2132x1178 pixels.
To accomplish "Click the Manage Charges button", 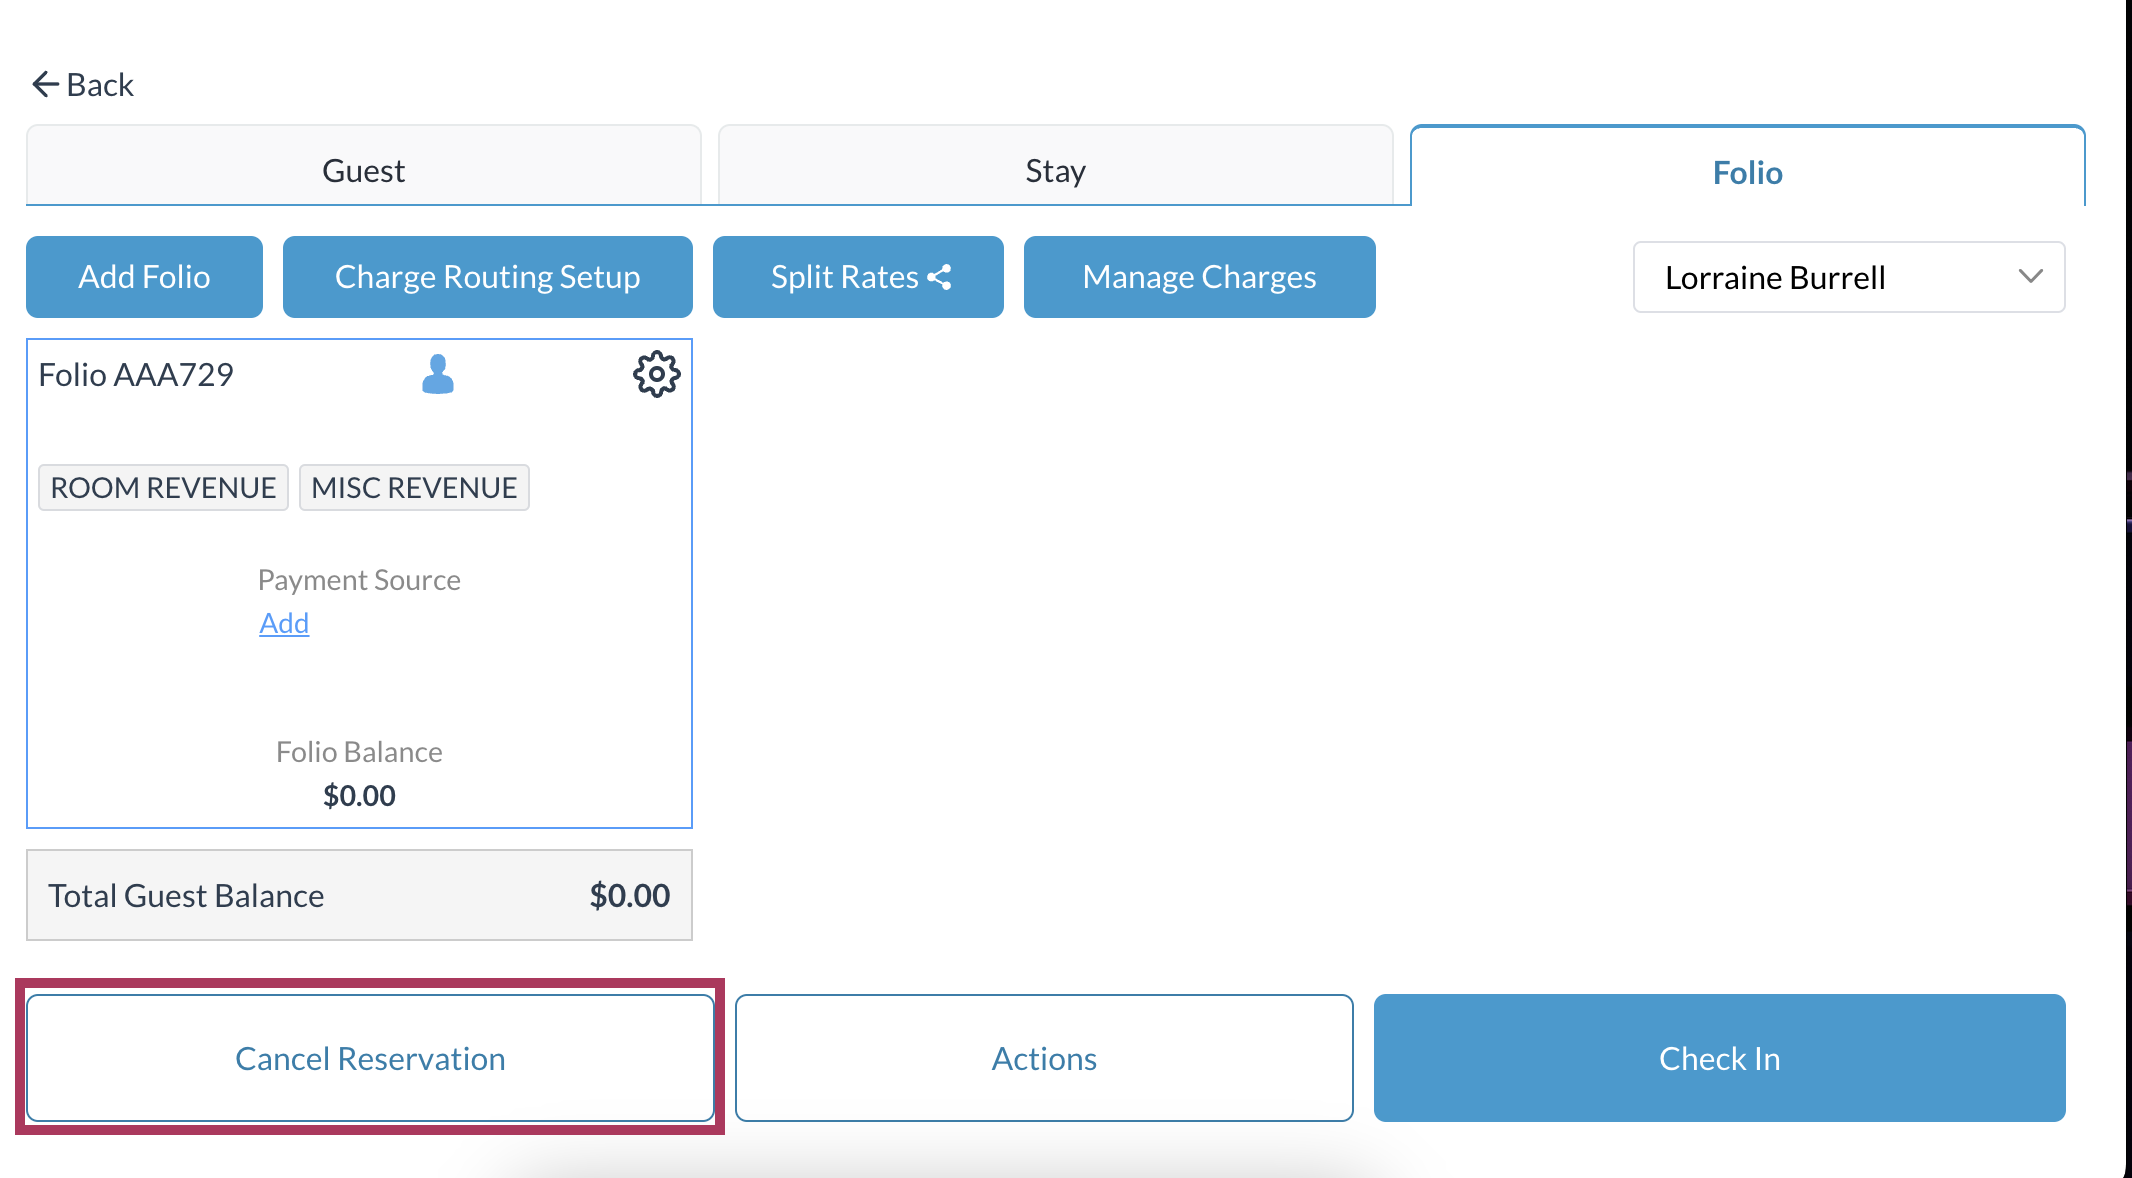I will 1199,277.
